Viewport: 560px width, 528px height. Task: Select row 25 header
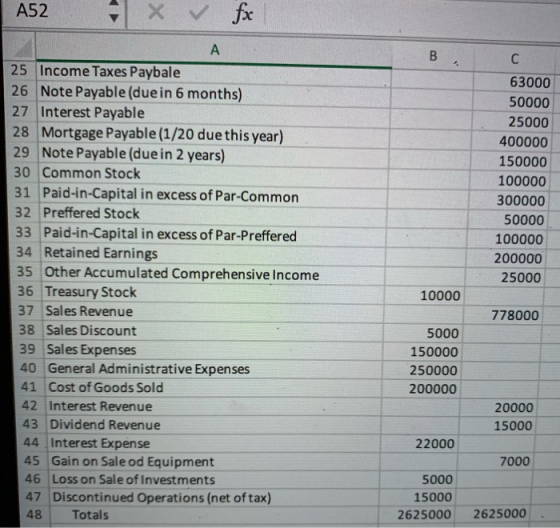(19, 70)
